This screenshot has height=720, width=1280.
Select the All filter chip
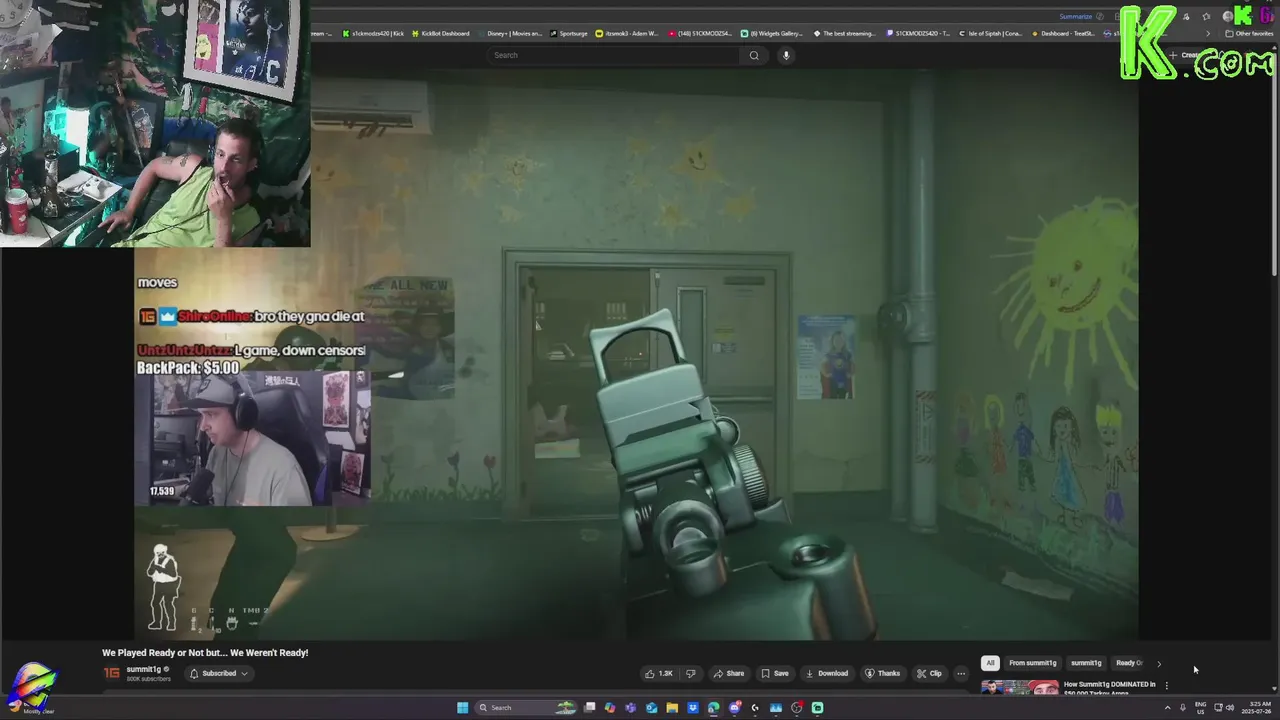pos(990,663)
